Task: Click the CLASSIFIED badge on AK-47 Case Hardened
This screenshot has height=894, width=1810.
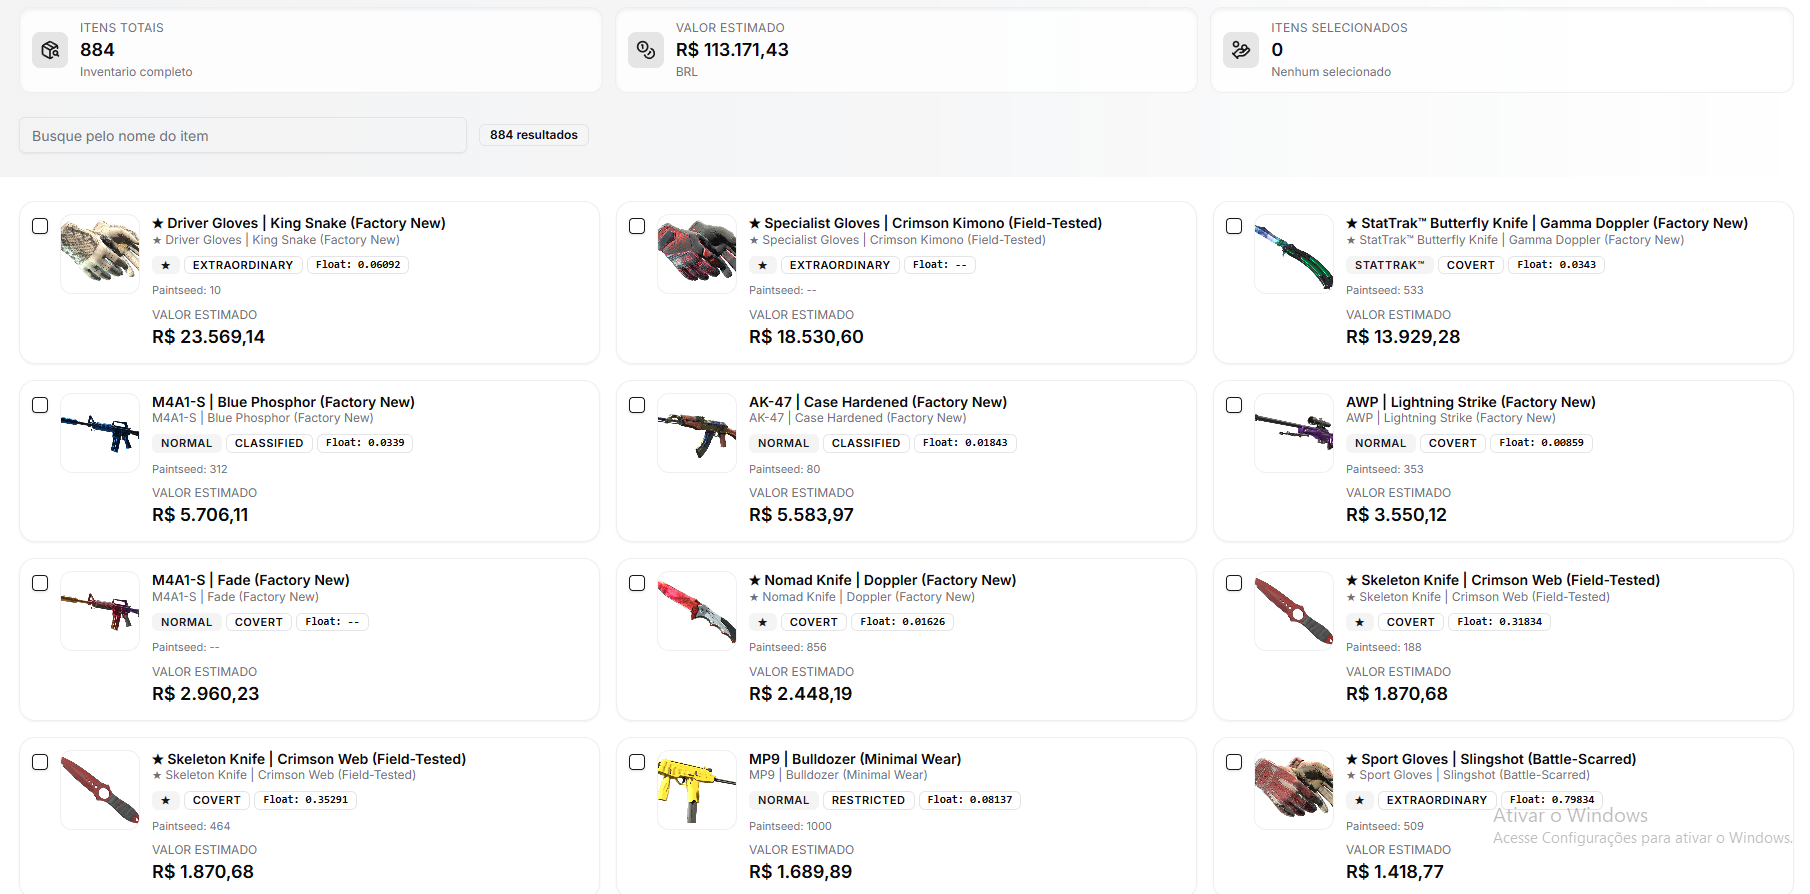Action: click(x=866, y=443)
